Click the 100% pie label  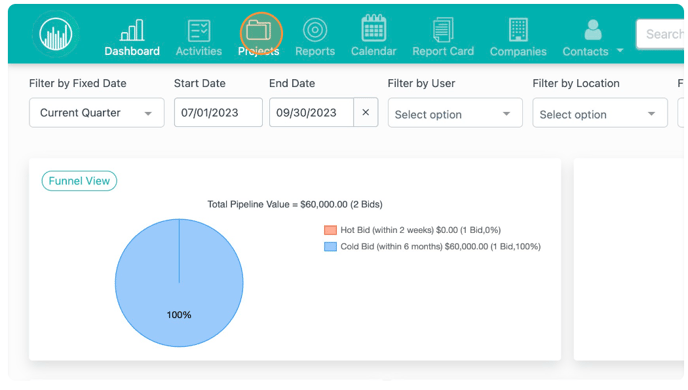[179, 315]
